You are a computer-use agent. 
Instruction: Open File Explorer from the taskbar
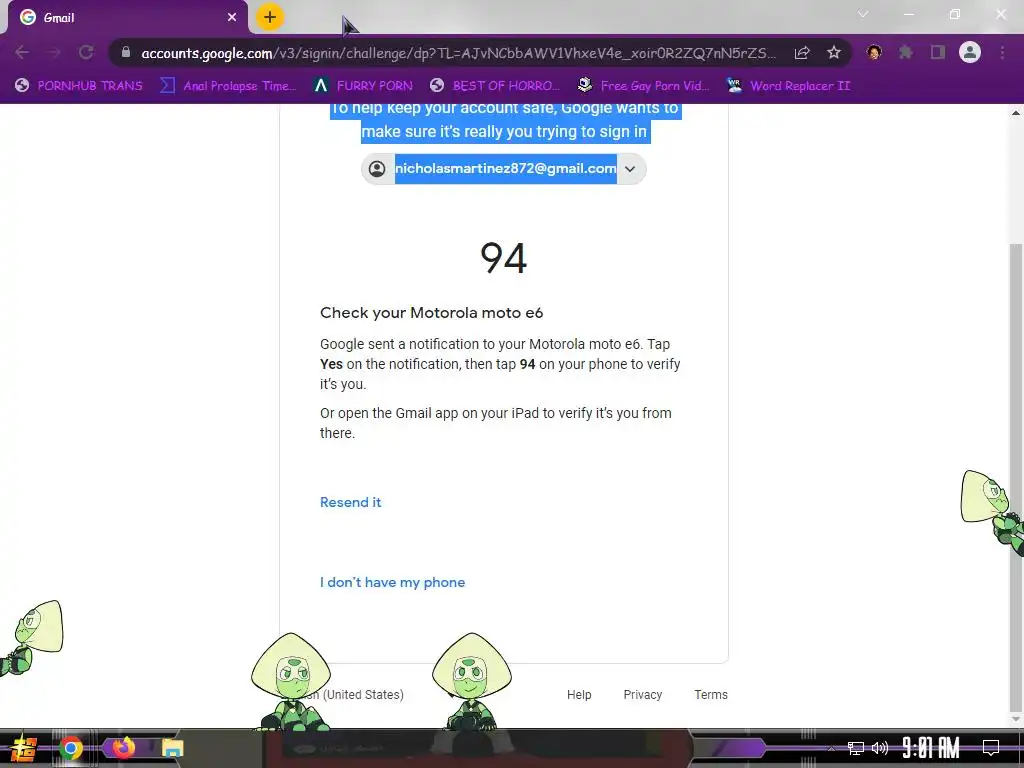(x=172, y=748)
